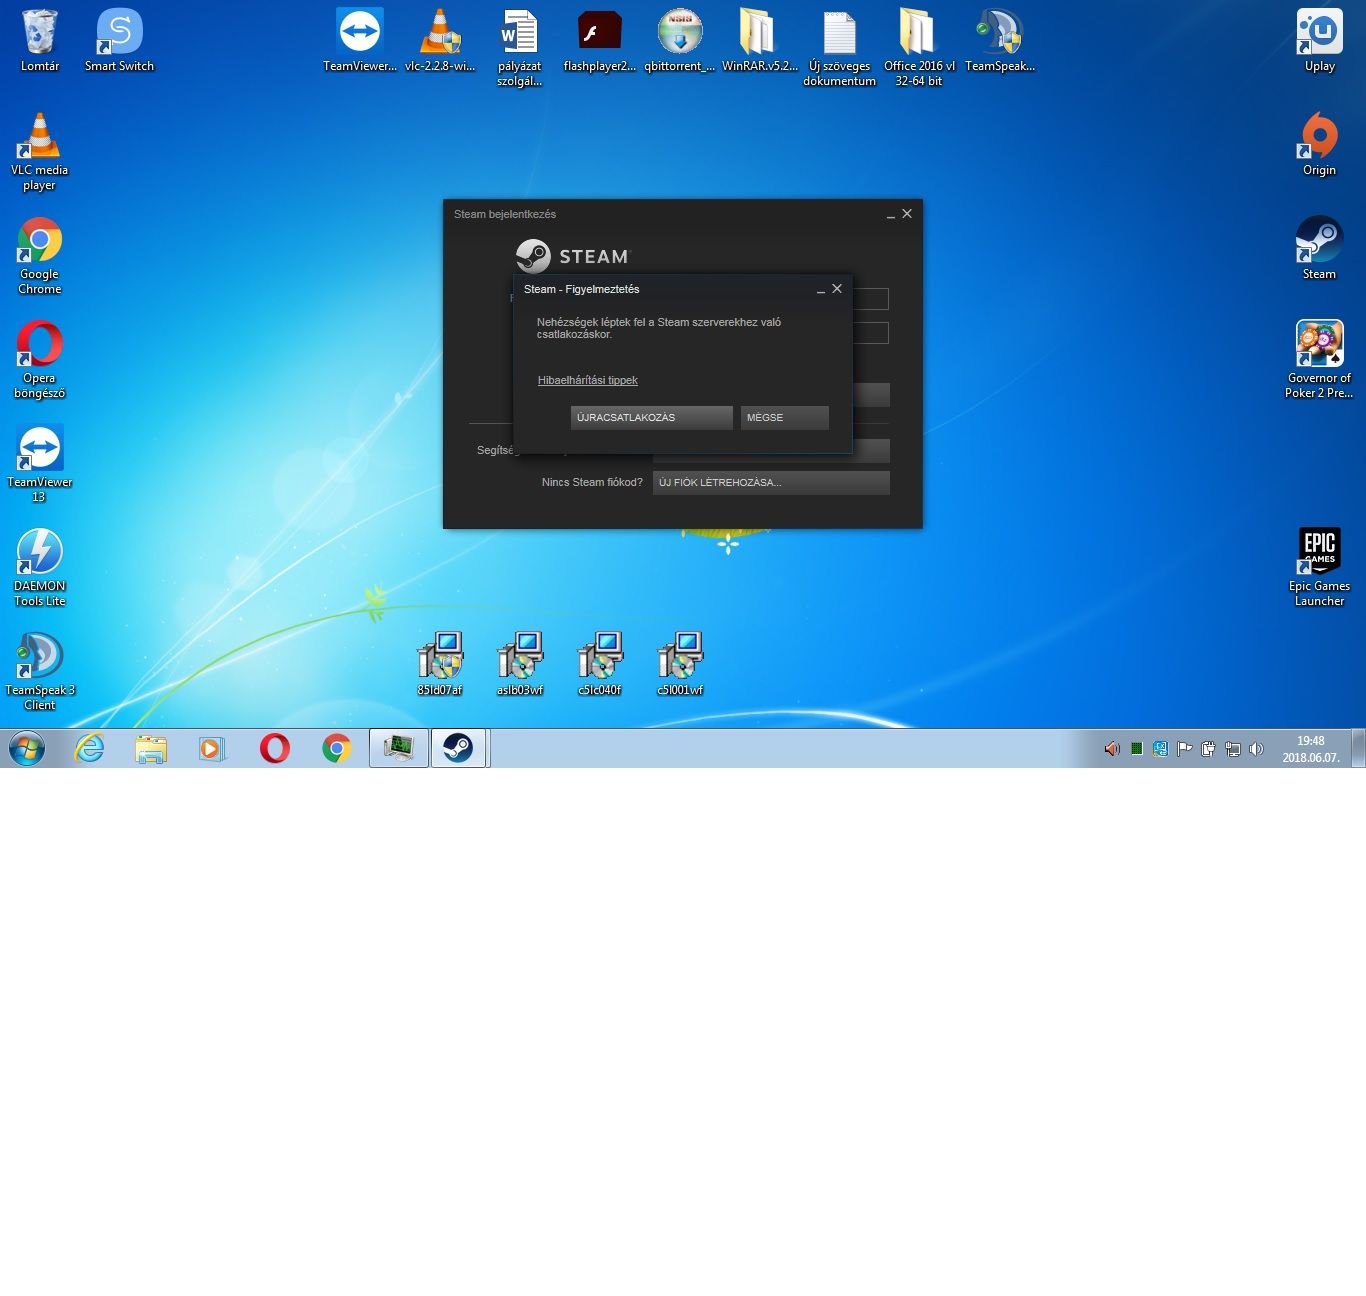Select the TeamViewer installer icon at top
Image resolution: width=1366 pixels, height=1296 pixels.
point(360,41)
